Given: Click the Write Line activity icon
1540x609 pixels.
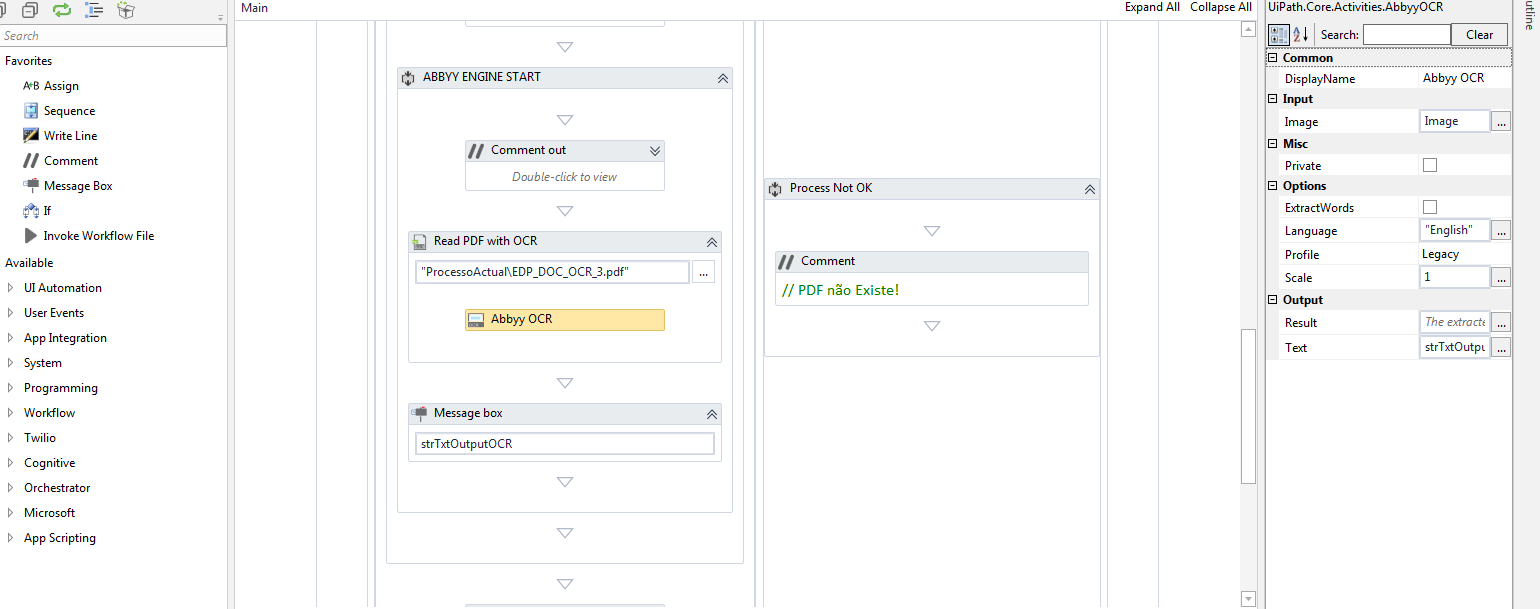Looking at the screenshot, I should [31, 136].
